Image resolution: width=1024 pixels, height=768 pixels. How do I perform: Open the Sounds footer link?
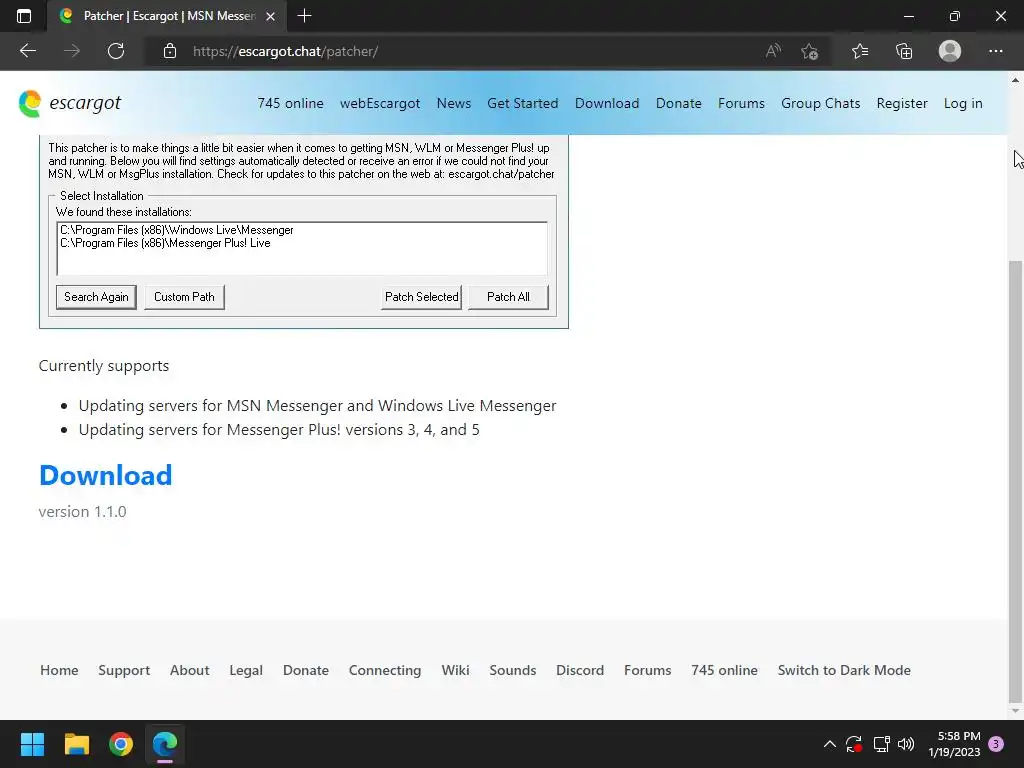[513, 670]
